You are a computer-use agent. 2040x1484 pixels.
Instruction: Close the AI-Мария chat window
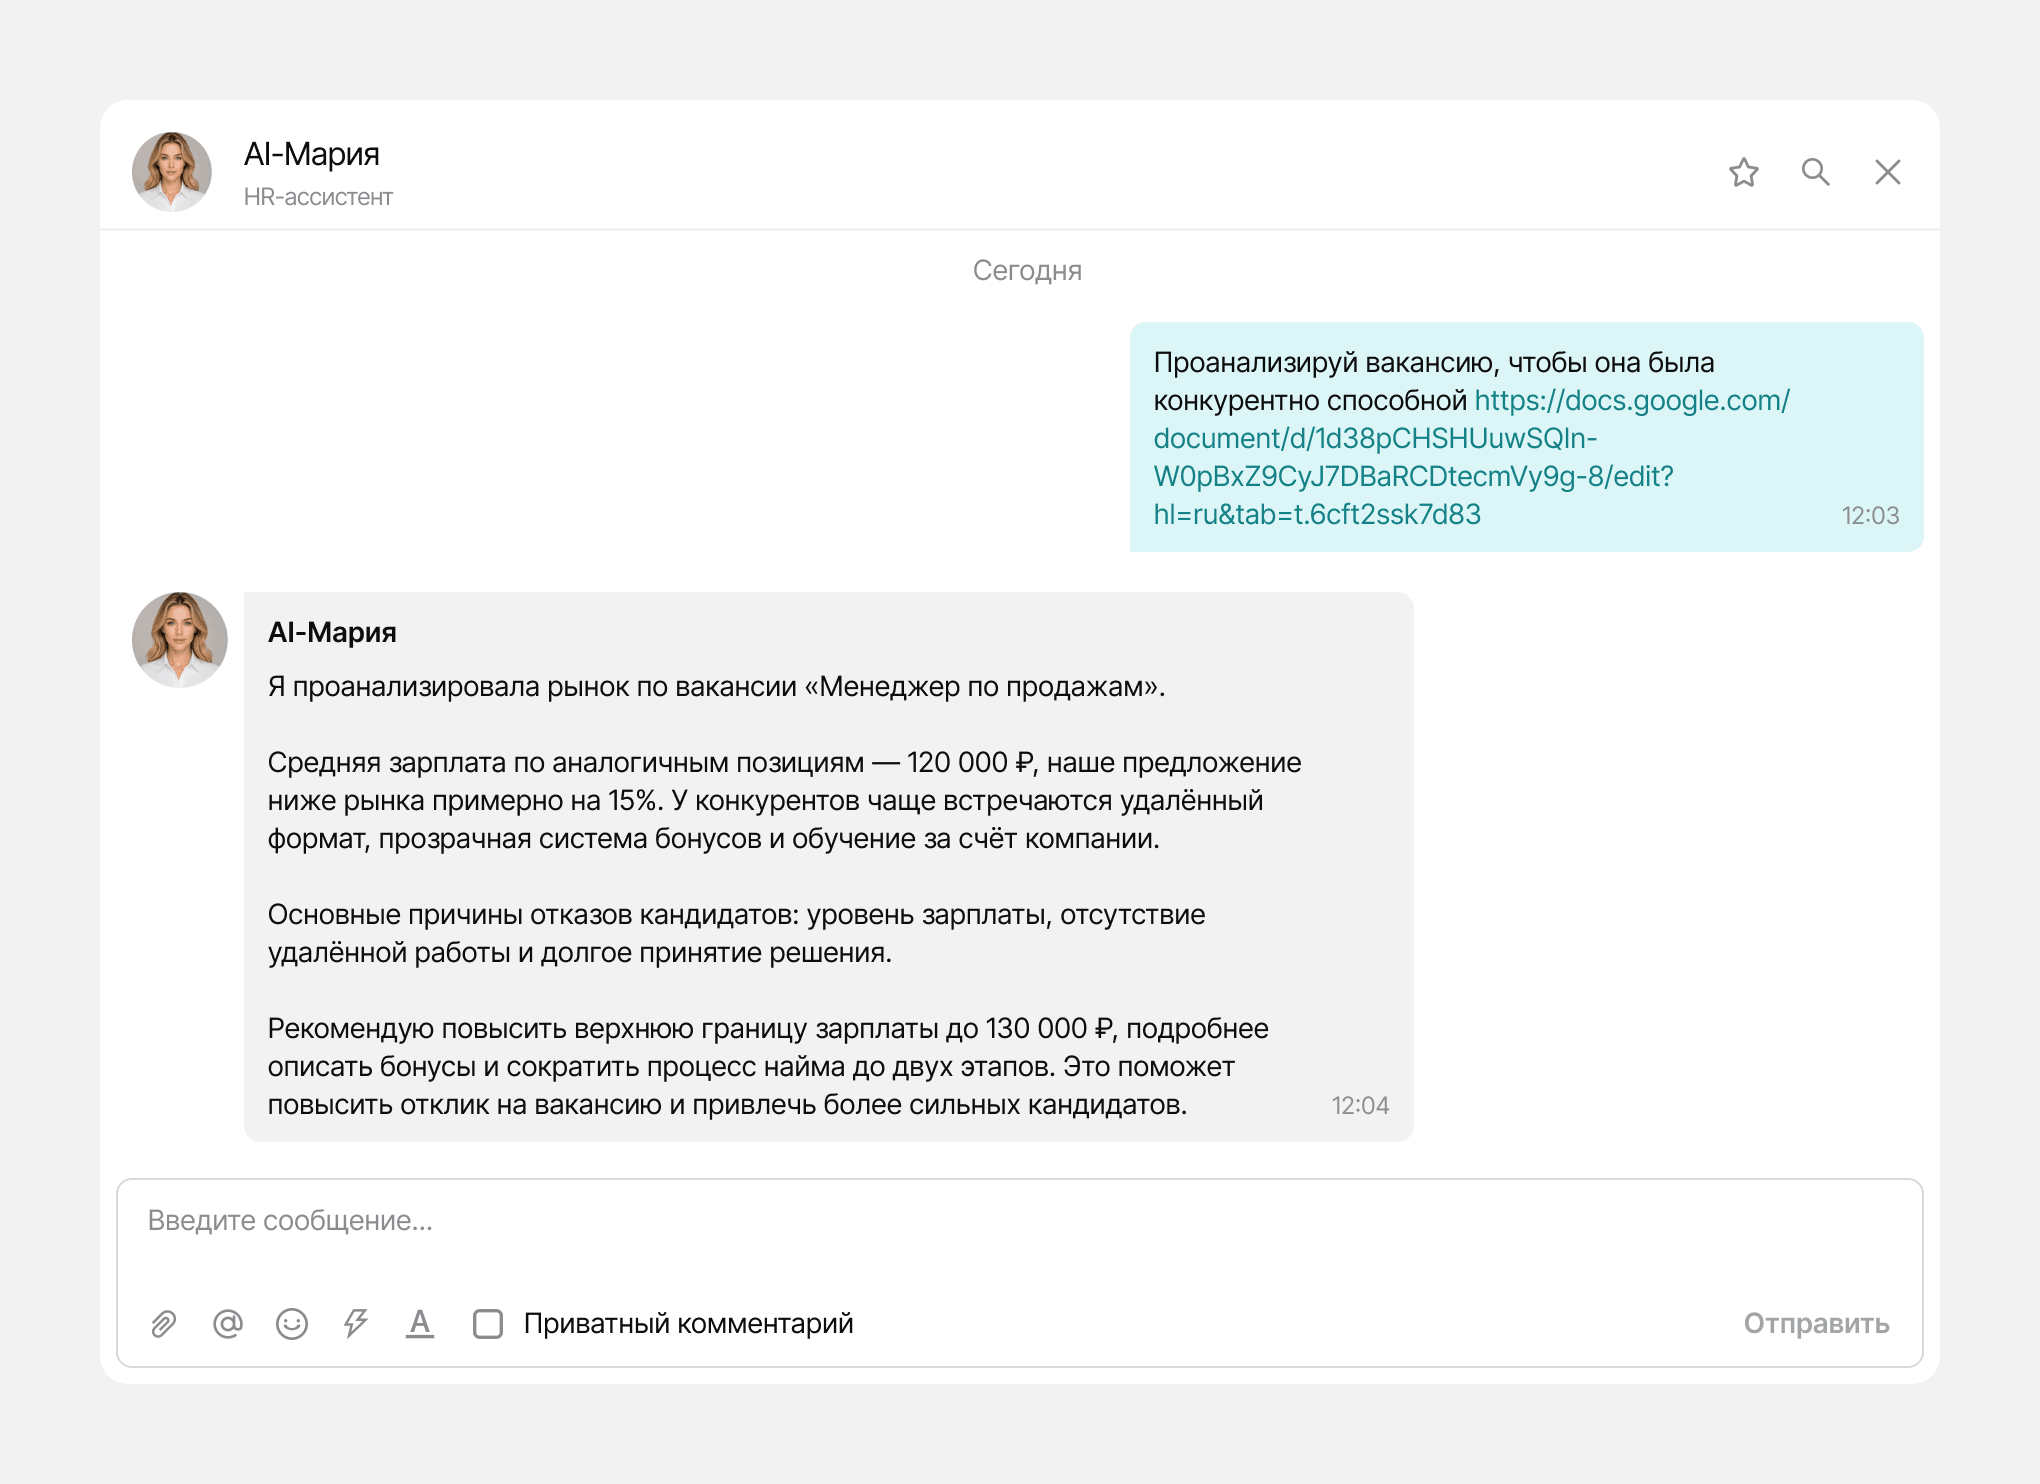(1887, 172)
